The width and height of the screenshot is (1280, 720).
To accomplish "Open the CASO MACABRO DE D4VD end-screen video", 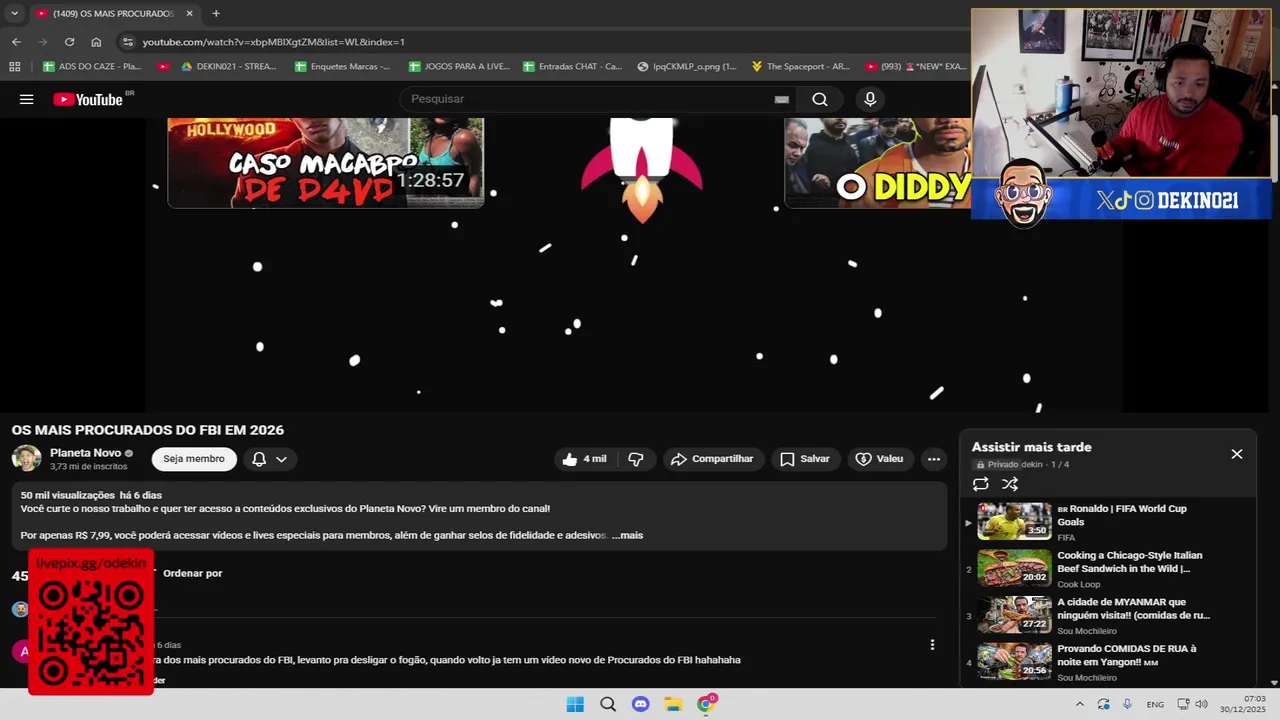I will click(x=326, y=163).
